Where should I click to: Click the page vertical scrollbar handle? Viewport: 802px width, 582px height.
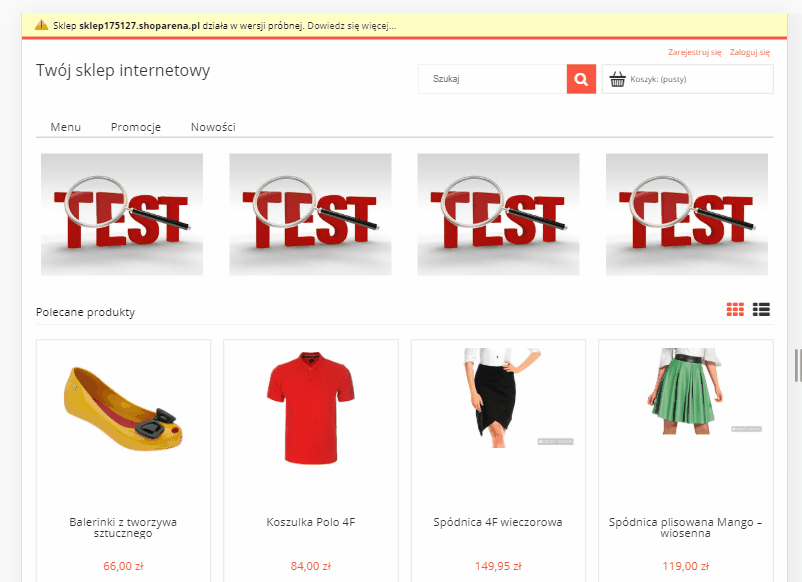pyautogui.click(x=797, y=365)
